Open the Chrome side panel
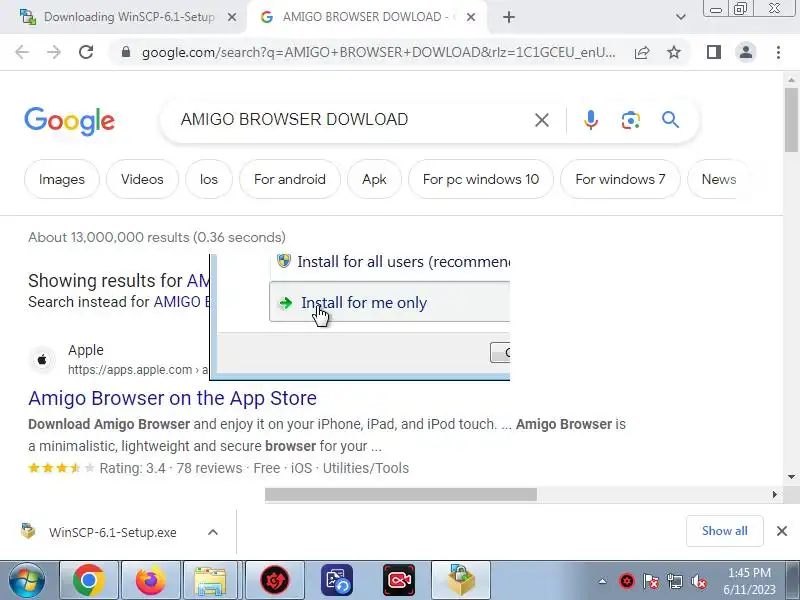 coord(714,52)
